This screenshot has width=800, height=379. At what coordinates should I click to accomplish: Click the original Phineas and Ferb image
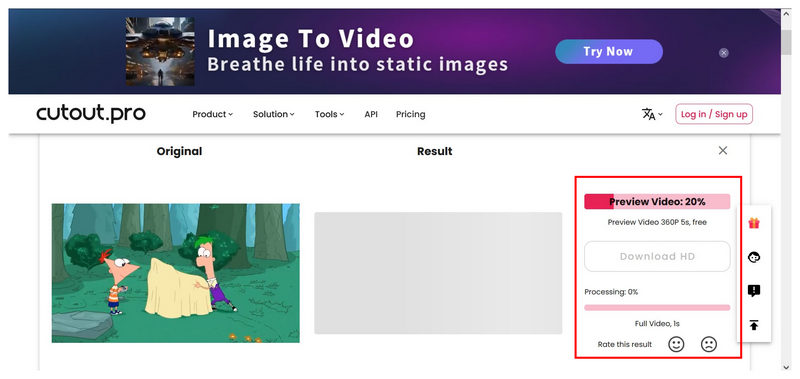click(176, 273)
